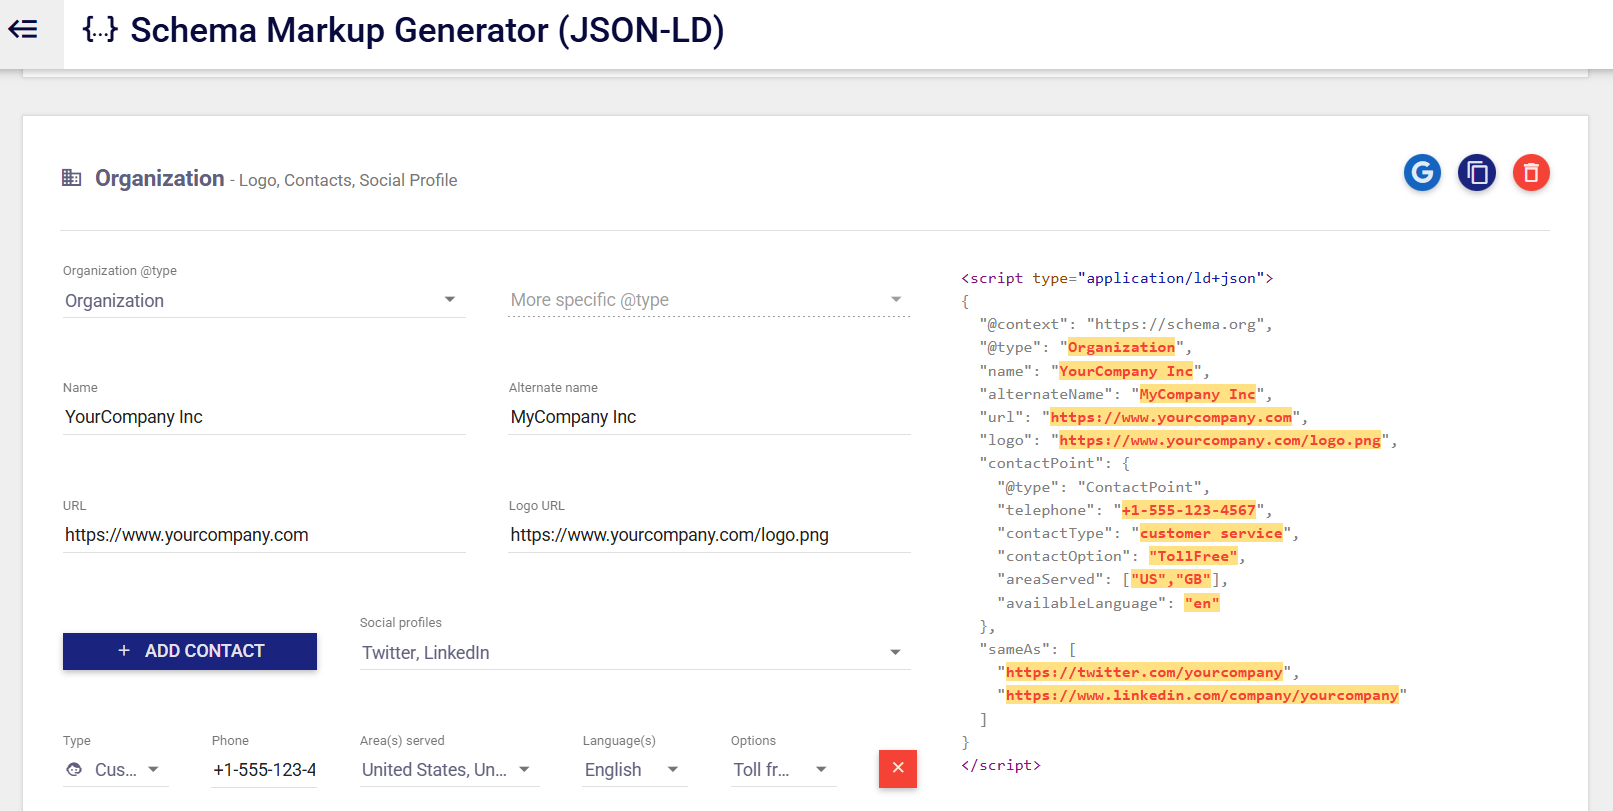Click highlighted https://www.yourcompany.com in the code
1613x811 pixels.
click(x=1171, y=417)
